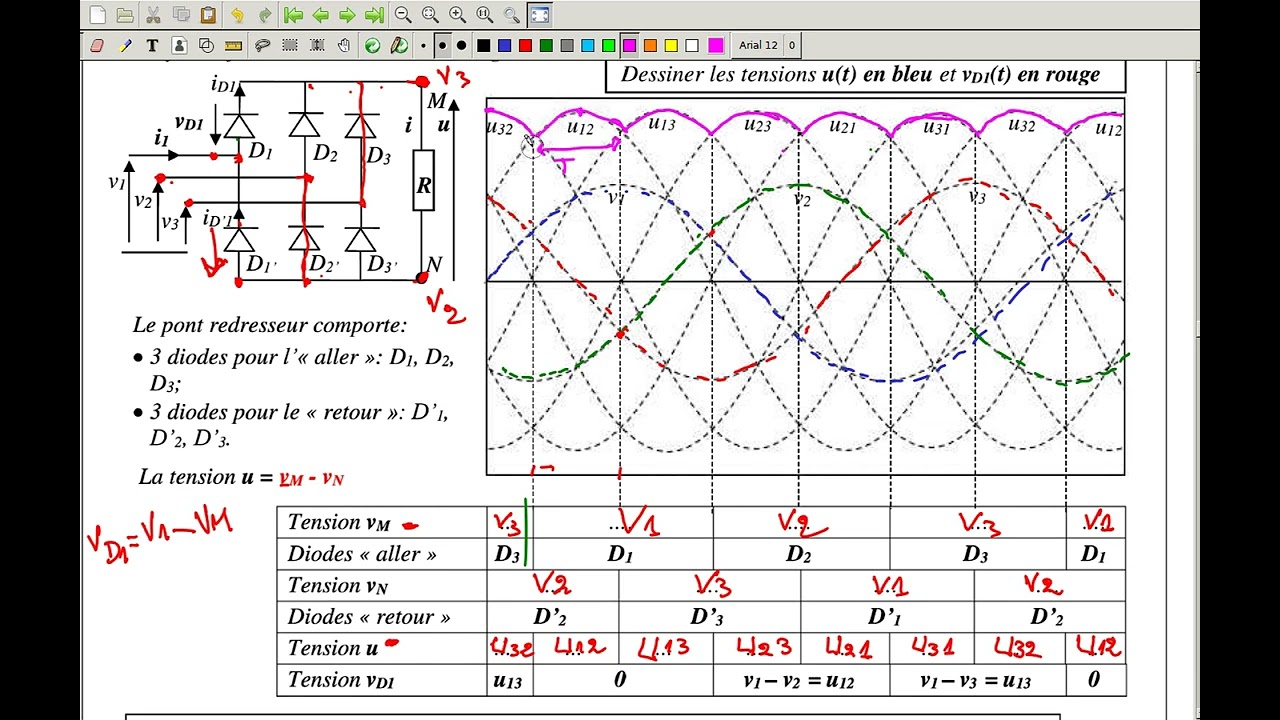Open a file using the folder icon
This screenshot has height=720, width=1280.
[125, 15]
